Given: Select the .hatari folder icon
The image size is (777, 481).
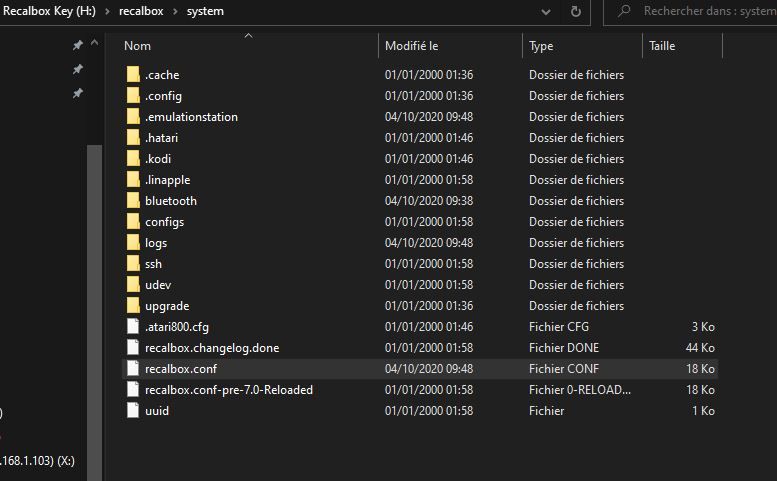Looking at the screenshot, I should point(133,138).
